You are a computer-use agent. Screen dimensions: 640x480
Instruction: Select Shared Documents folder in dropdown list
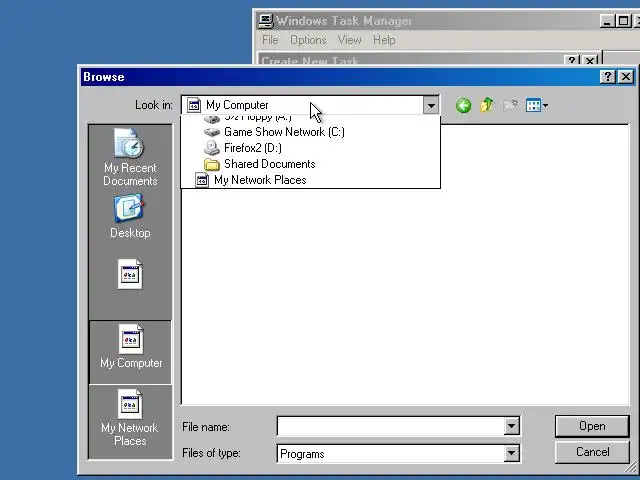(310, 164)
